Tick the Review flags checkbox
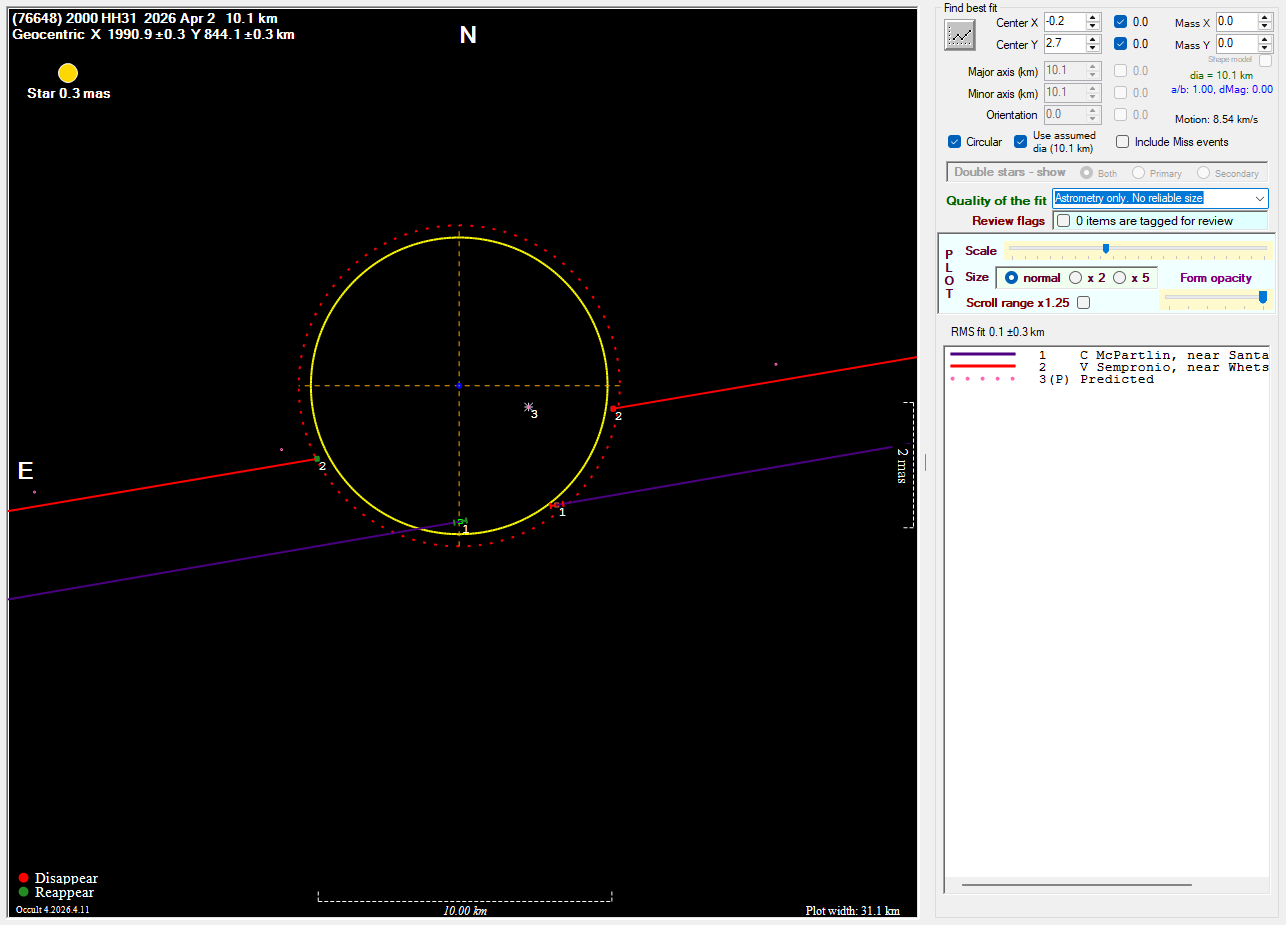The height and width of the screenshot is (925, 1286). click(x=1064, y=221)
